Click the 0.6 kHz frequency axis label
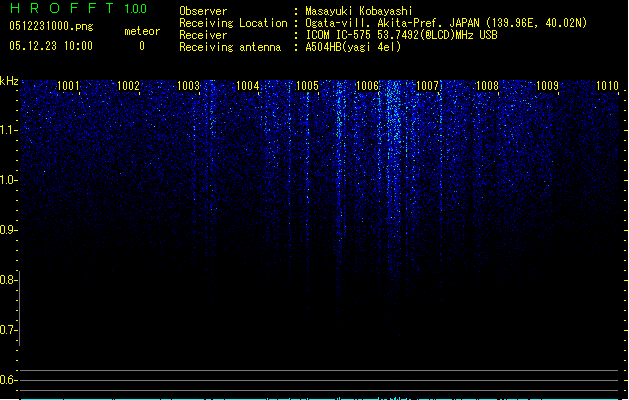This screenshot has height=400, width=629. pyautogui.click(x=8, y=380)
